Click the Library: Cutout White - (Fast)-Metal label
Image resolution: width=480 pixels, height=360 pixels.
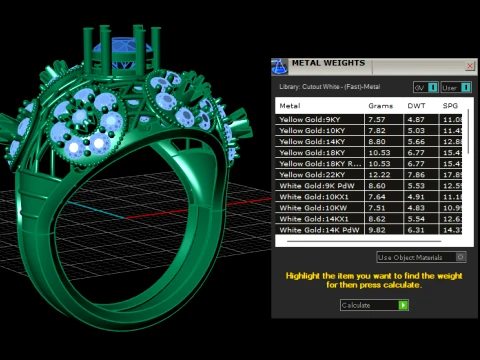(329, 87)
